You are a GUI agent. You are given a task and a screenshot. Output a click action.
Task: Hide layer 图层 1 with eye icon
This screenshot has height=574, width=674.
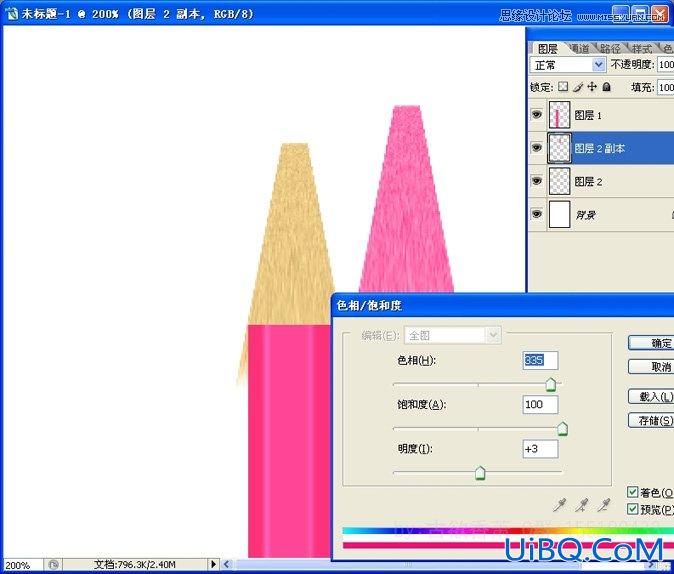point(536,115)
